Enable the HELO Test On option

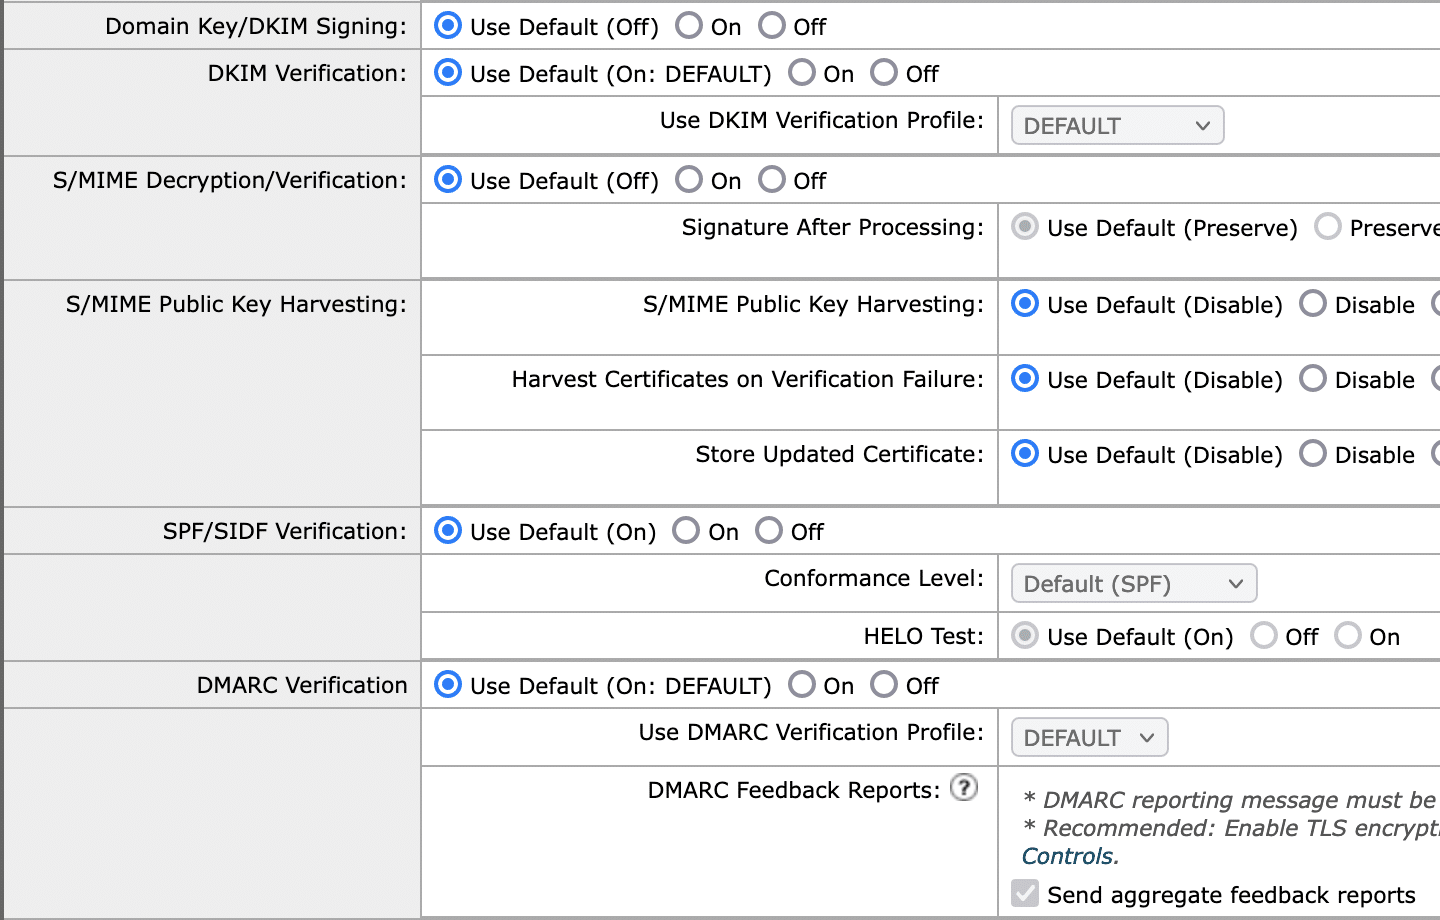click(x=1348, y=636)
